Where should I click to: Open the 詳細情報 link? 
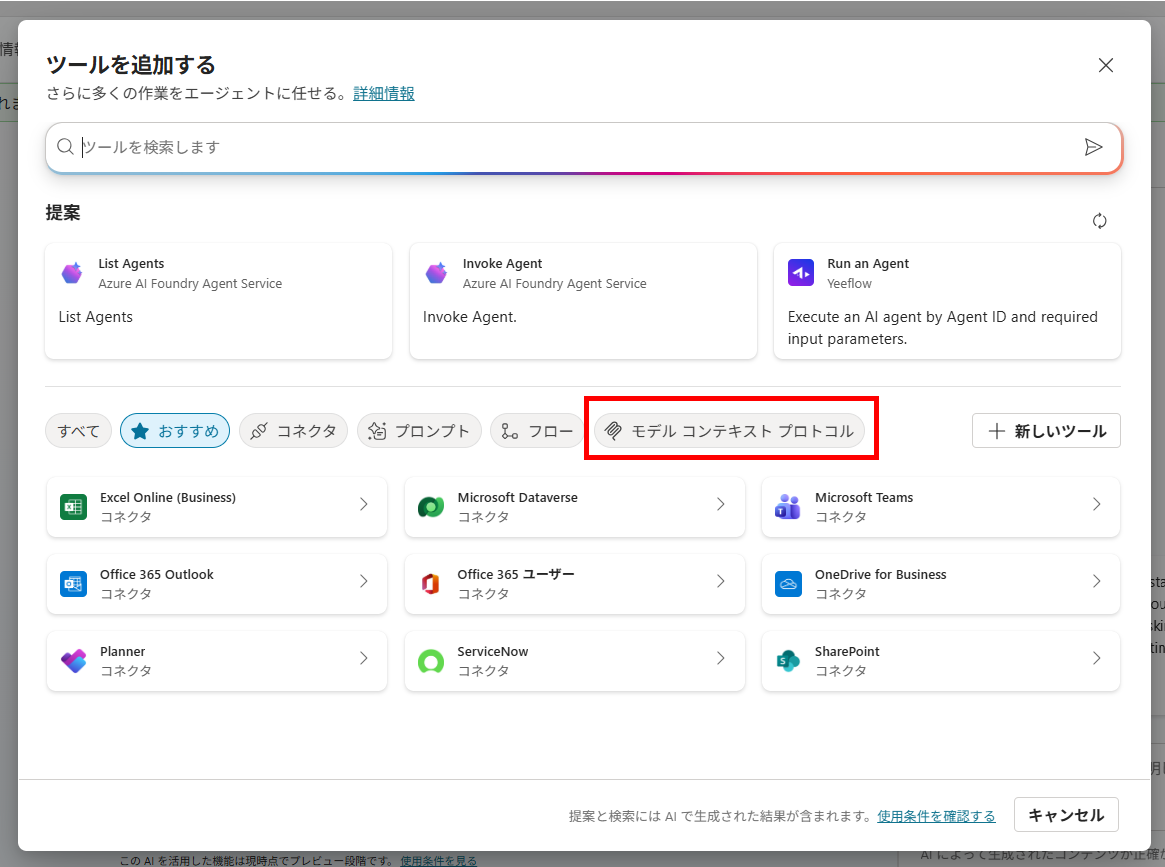384,94
